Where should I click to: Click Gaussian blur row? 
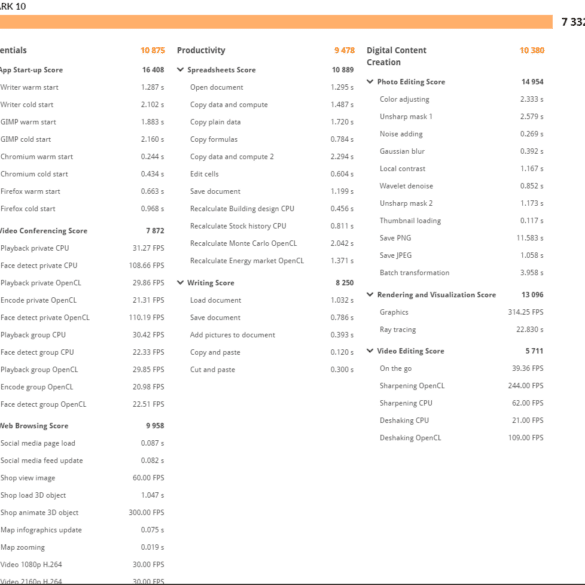[x=462, y=151]
